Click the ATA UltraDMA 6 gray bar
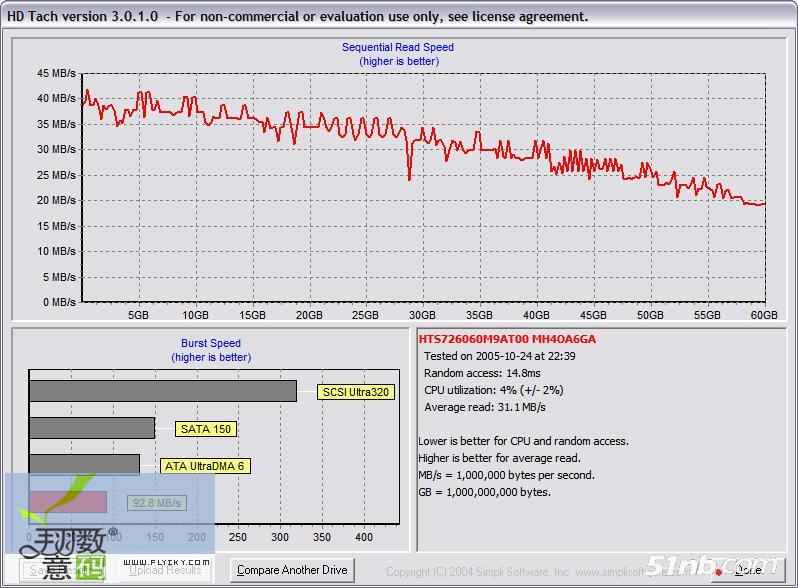The width and height of the screenshot is (798, 588). tap(84, 464)
